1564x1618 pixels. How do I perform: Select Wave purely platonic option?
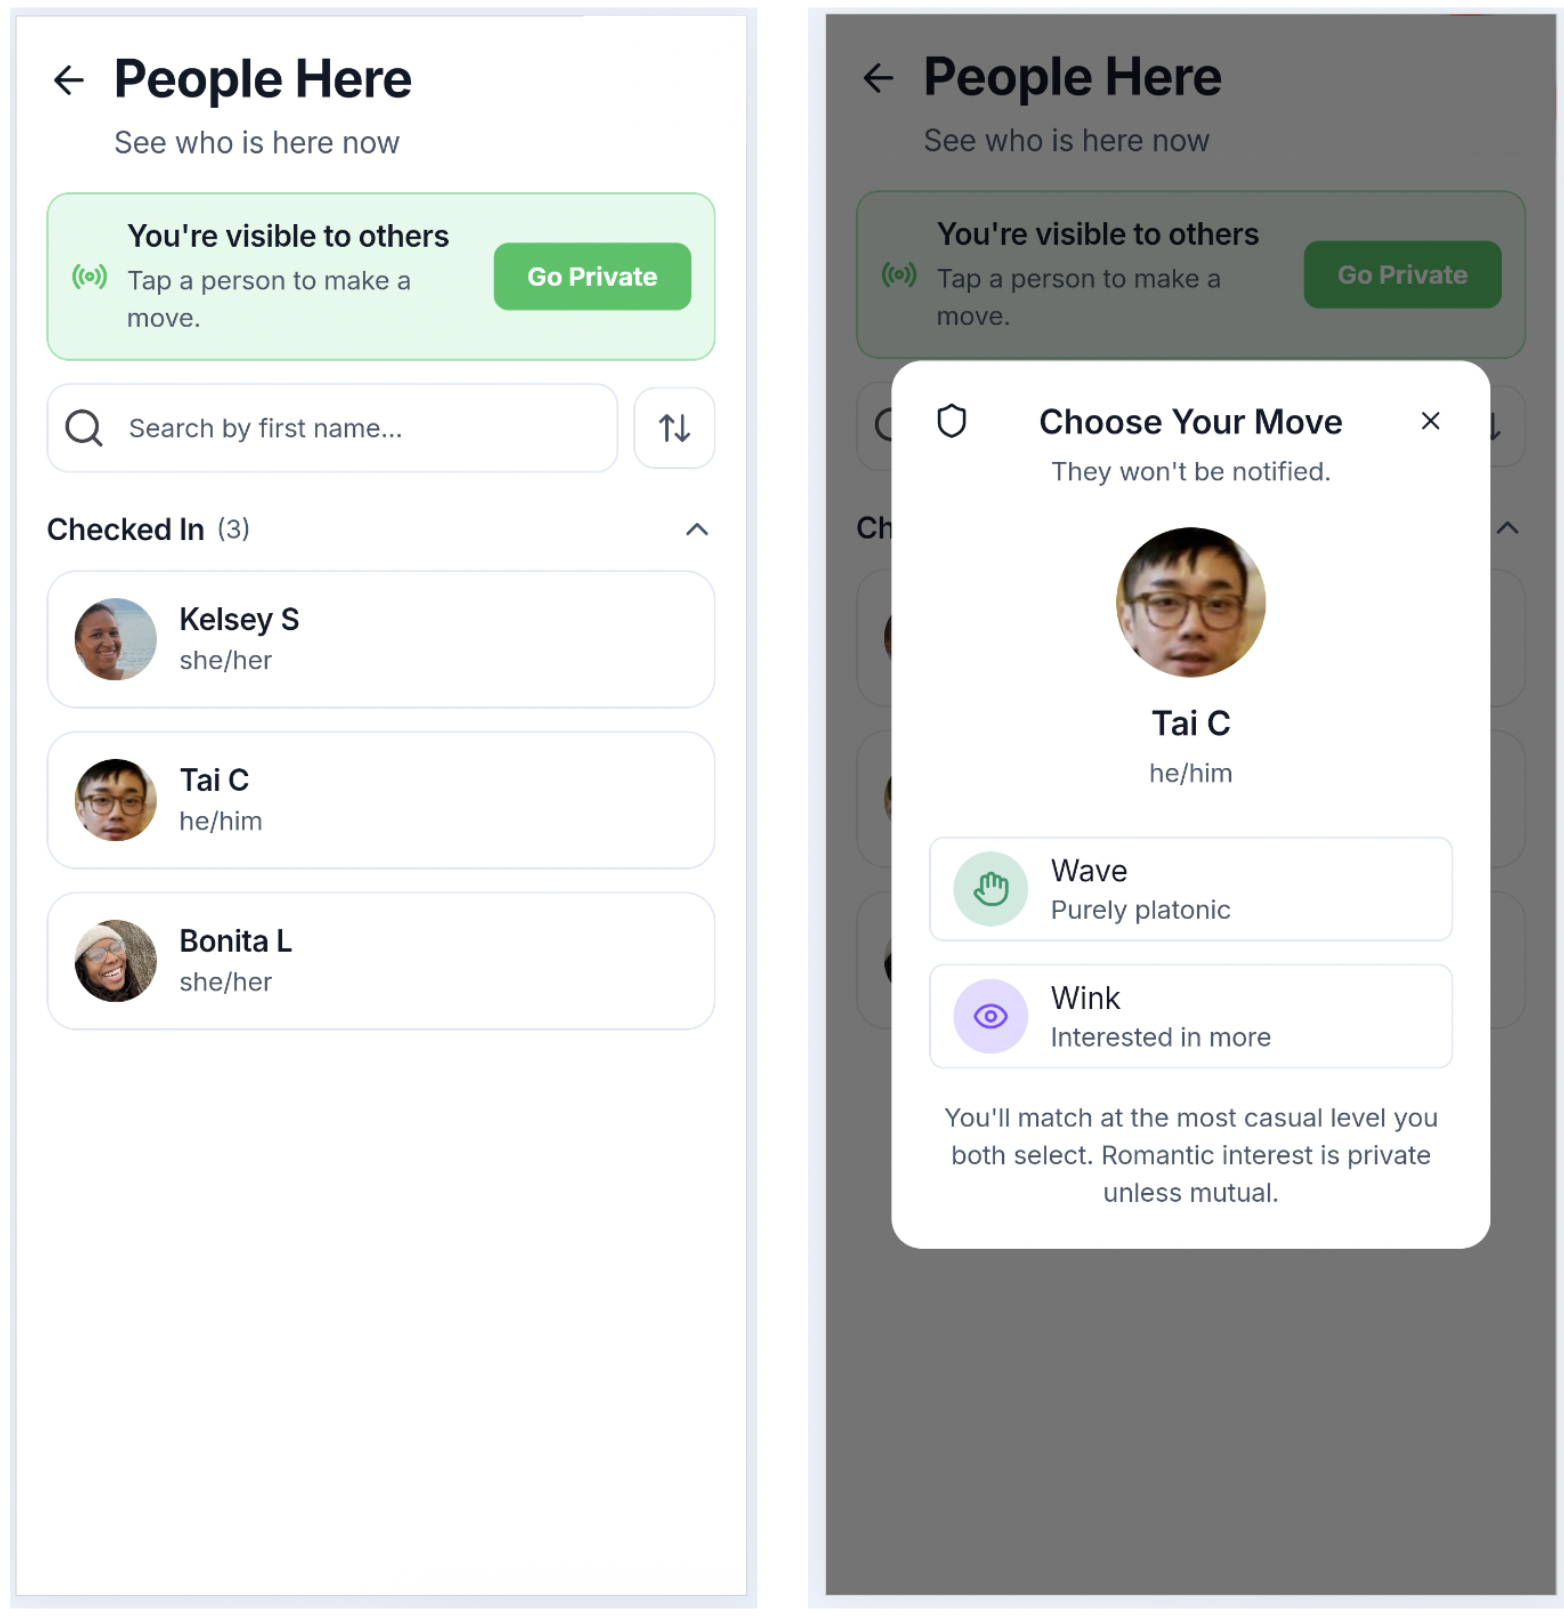click(x=1190, y=889)
